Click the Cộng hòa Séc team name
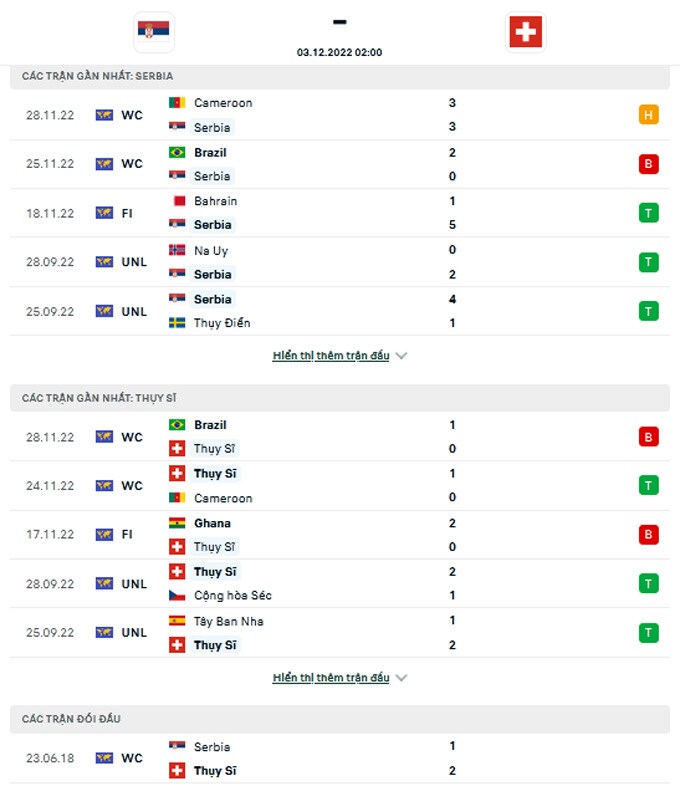680x786 pixels. (233, 596)
